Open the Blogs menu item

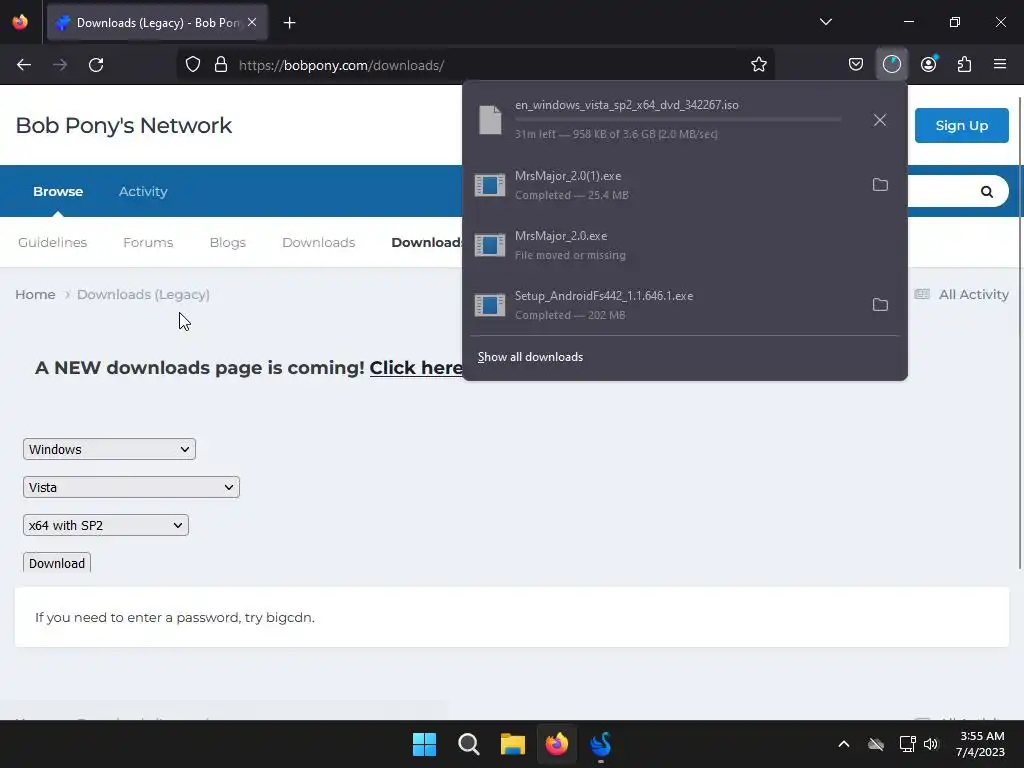coord(228,242)
